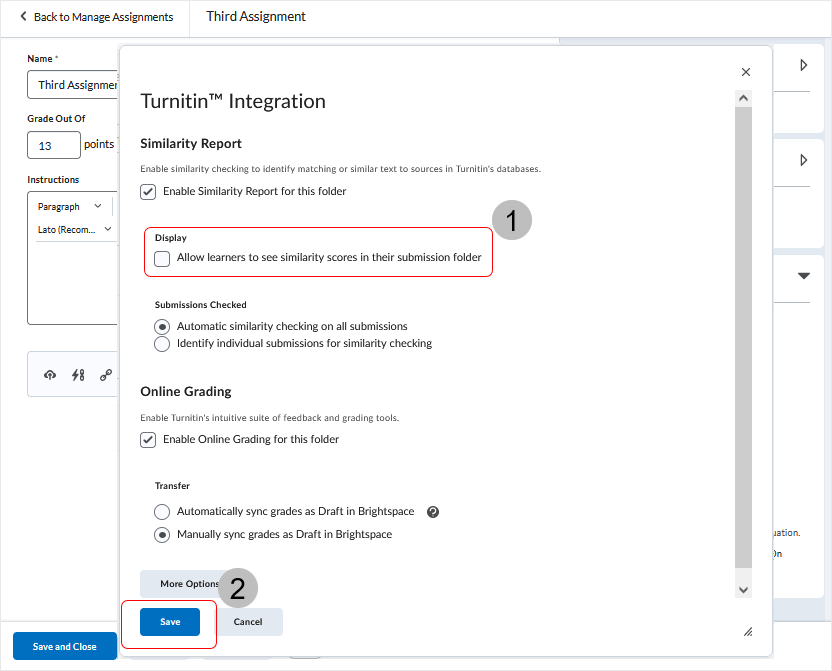Close the Turnitin Integration dialog
832x671 pixels.
(746, 72)
